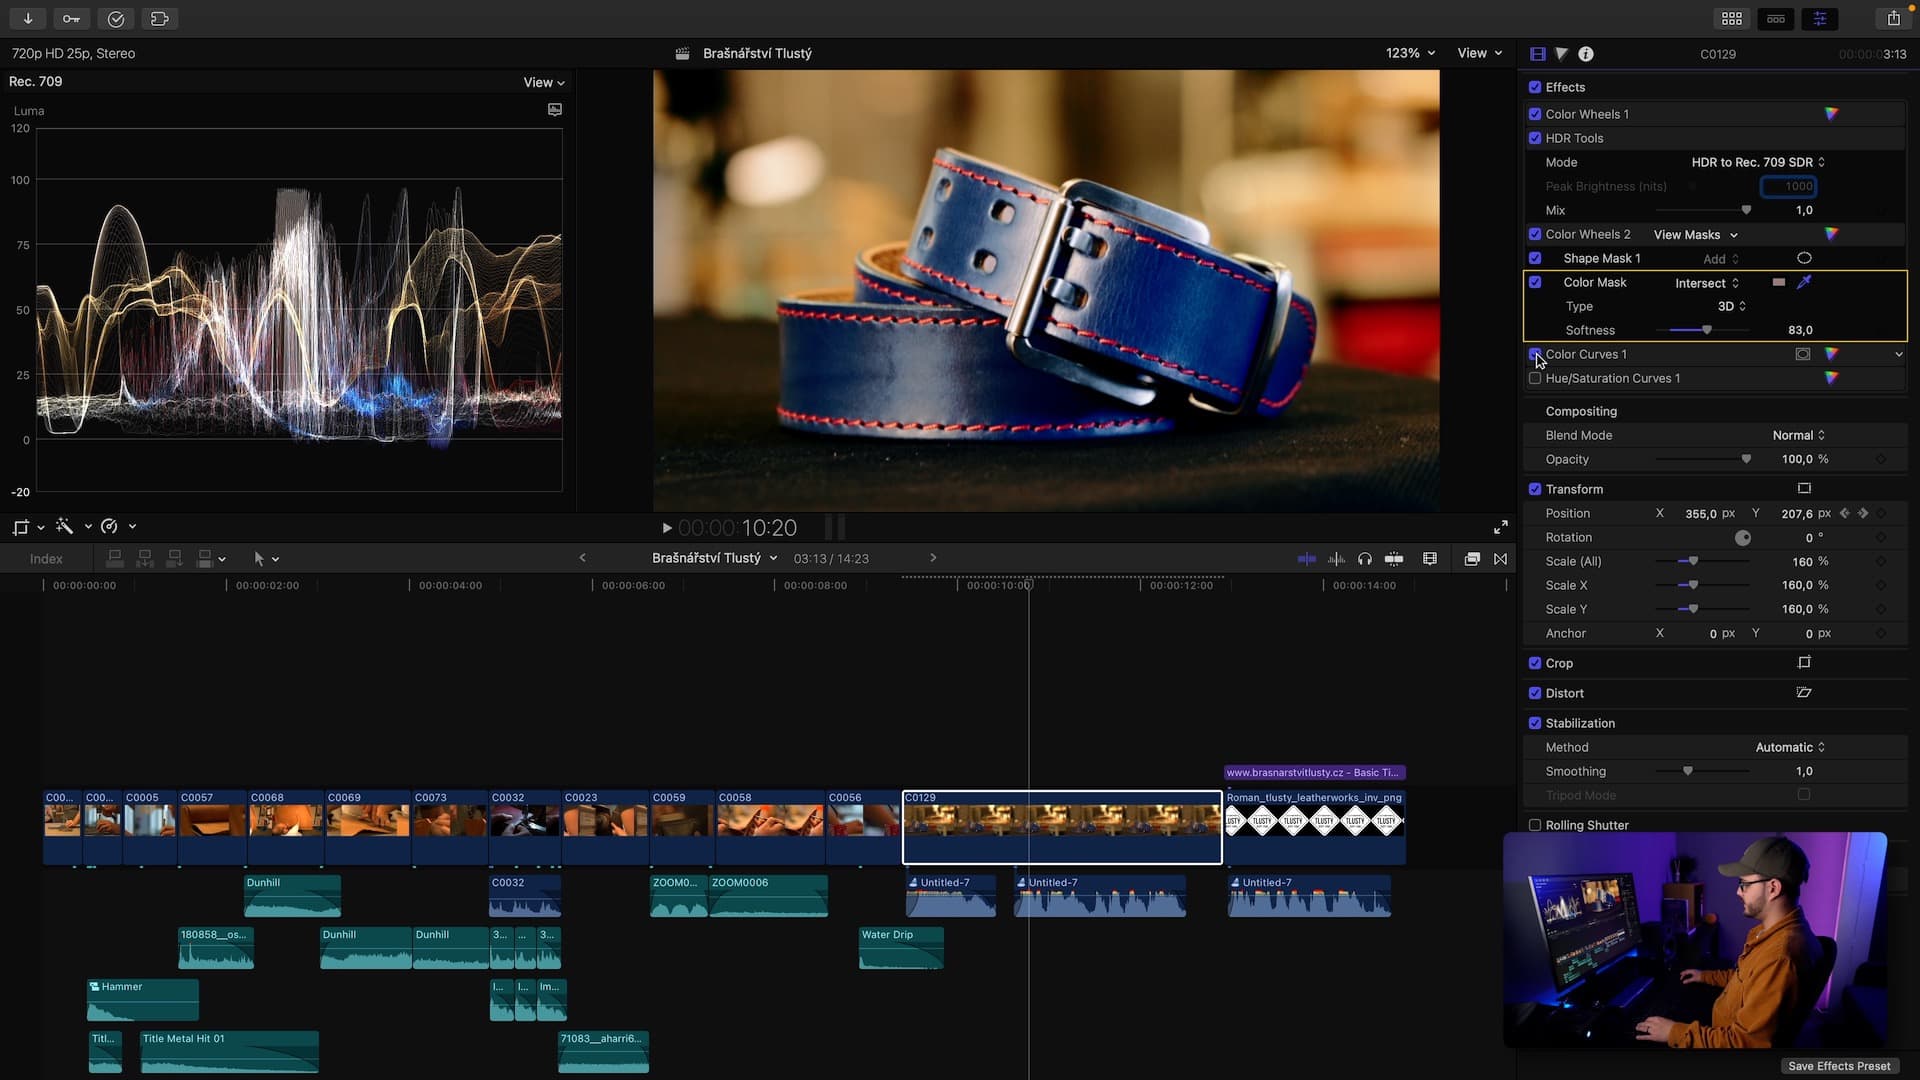Open the info inspector icon
The height and width of the screenshot is (1080, 1920).
1586,54
